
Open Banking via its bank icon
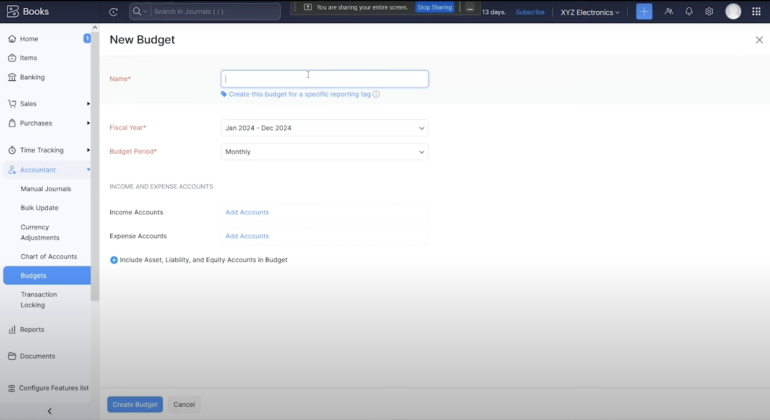pyautogui.click(x=12, y=77)
